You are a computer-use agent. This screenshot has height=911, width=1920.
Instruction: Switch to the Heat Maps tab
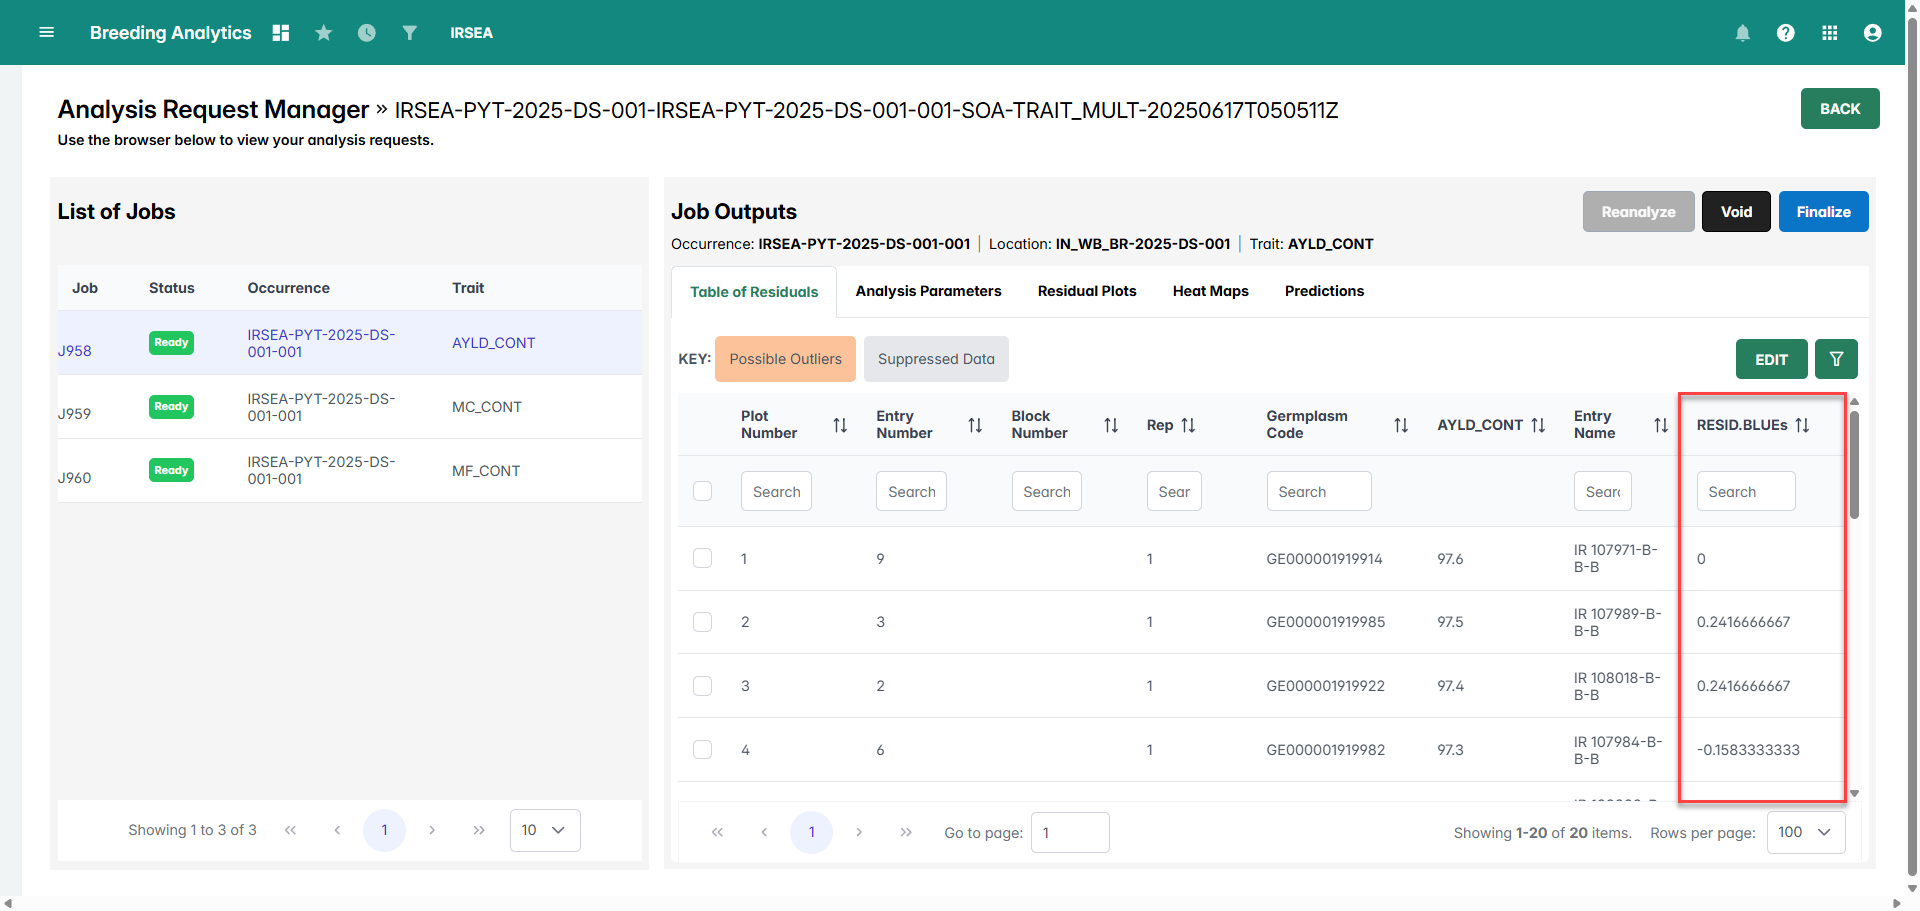pos(1210,291)
